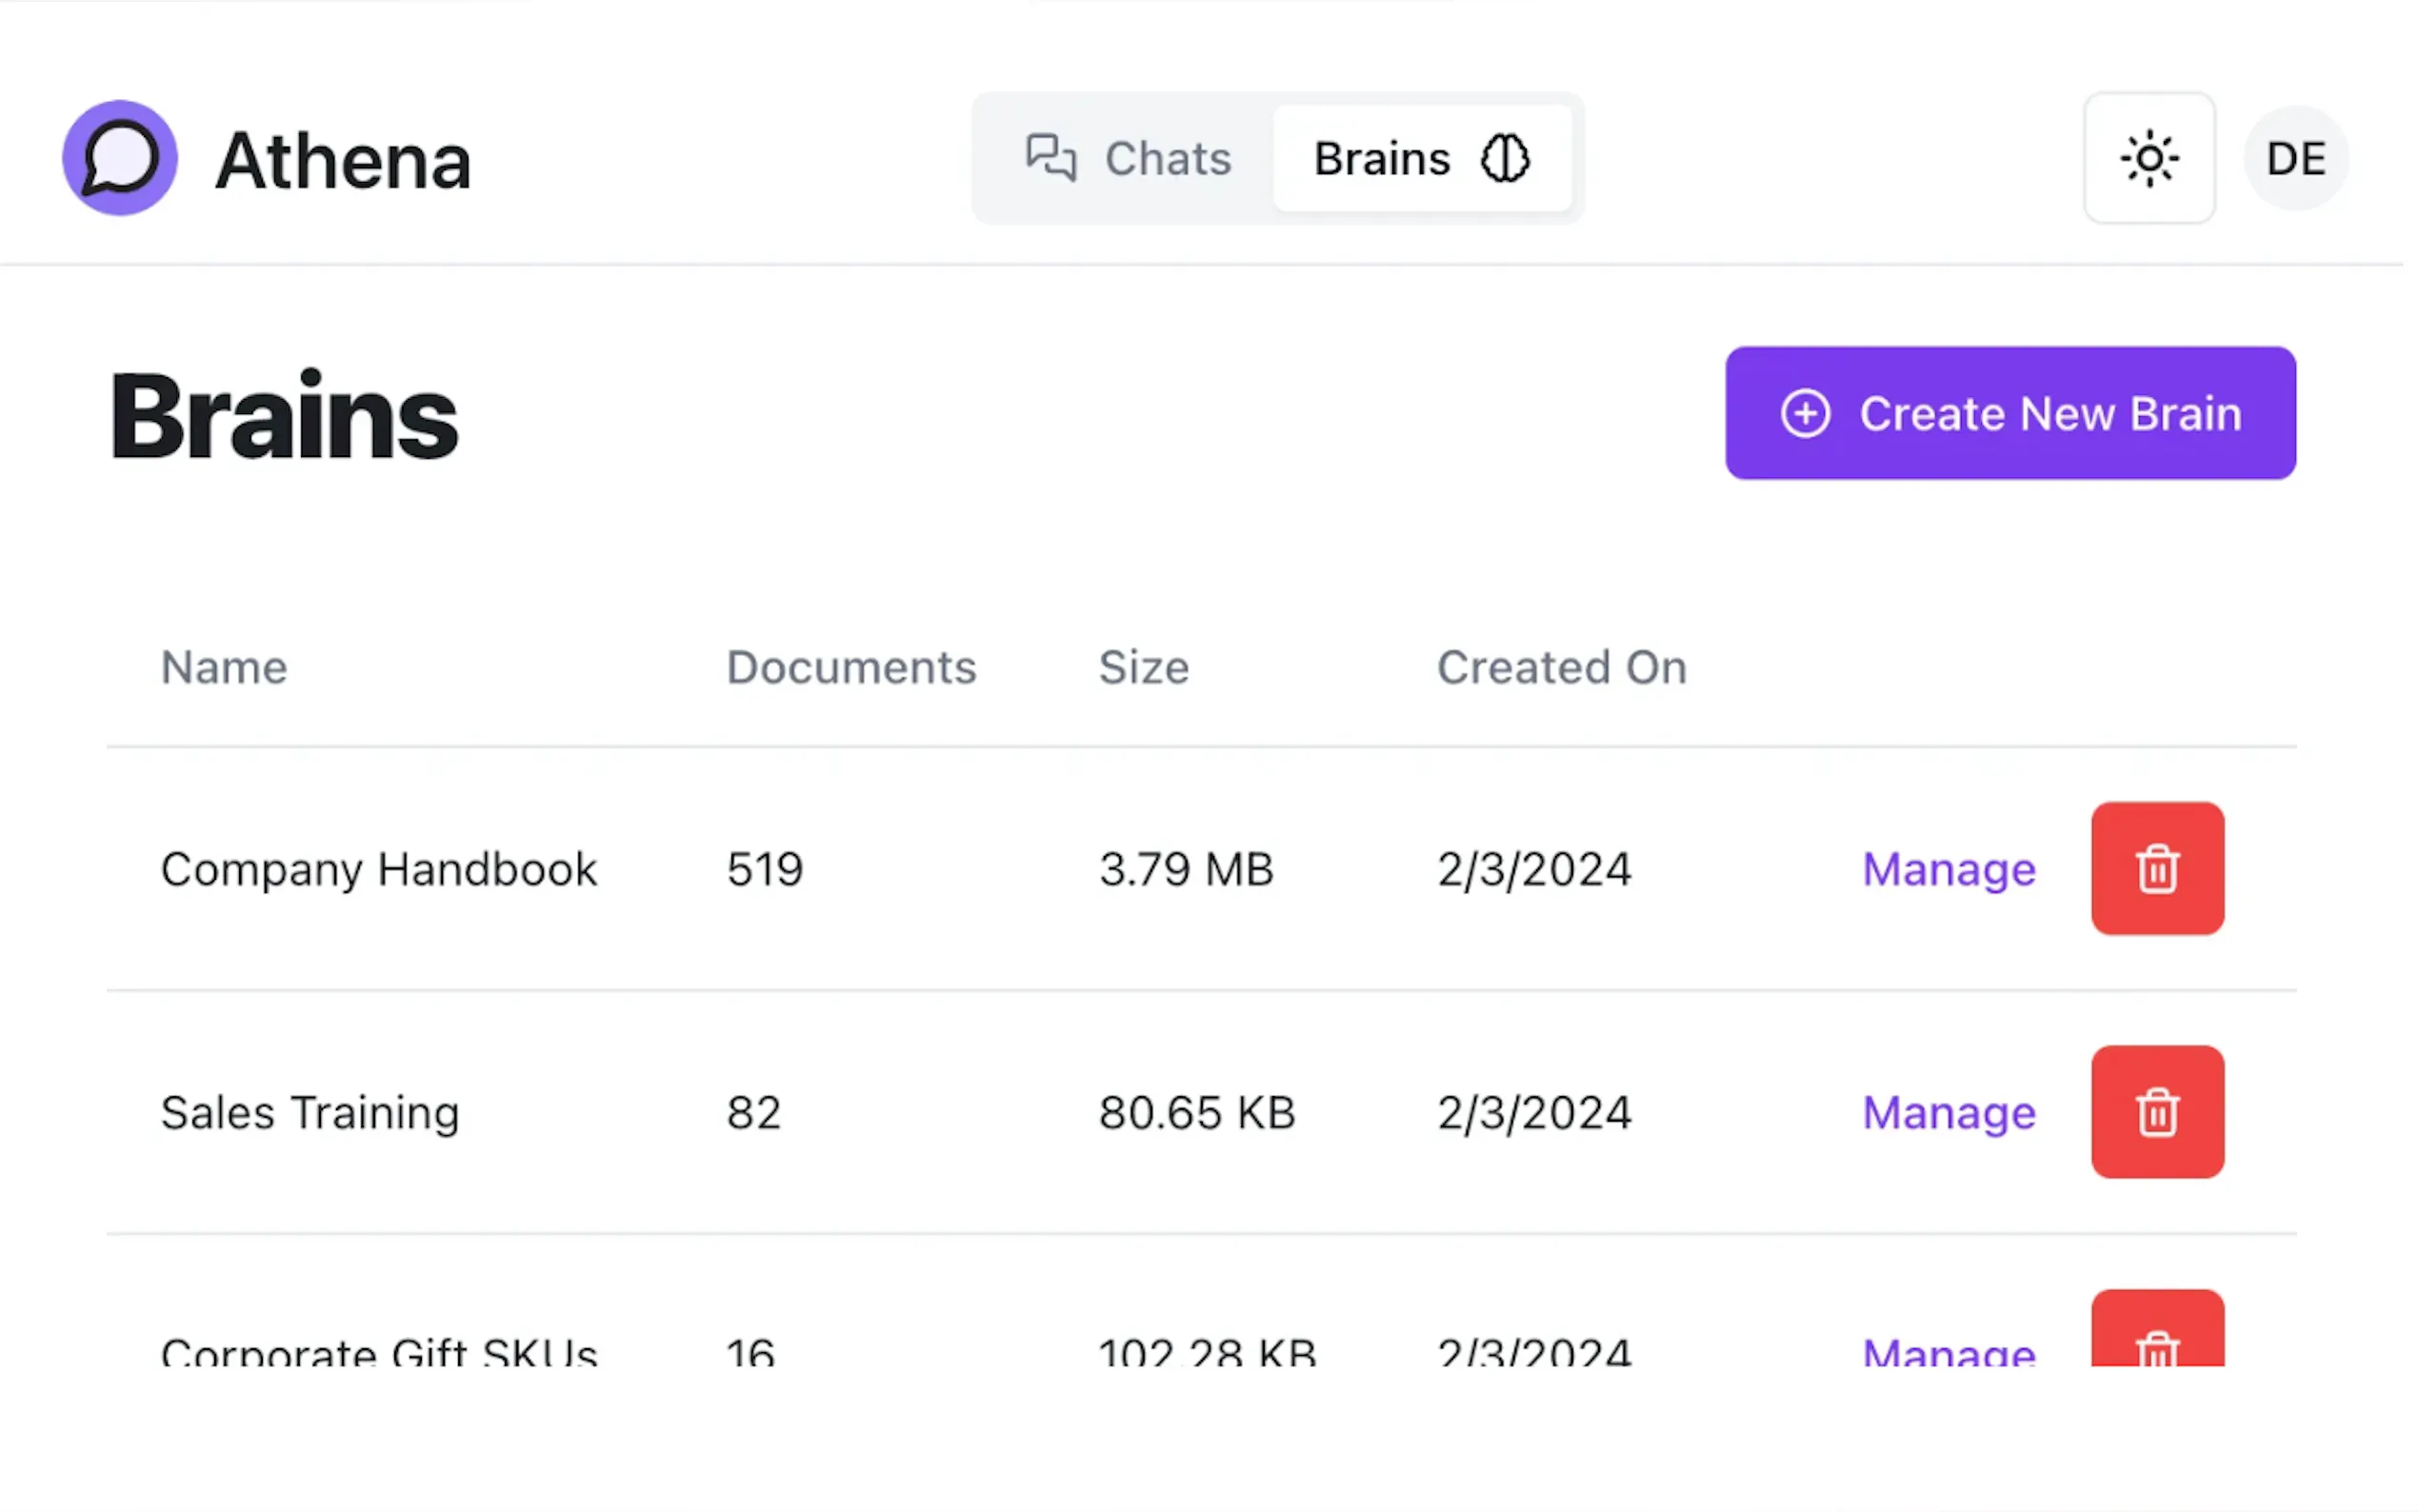Click the Documents column header

(850, 667)
